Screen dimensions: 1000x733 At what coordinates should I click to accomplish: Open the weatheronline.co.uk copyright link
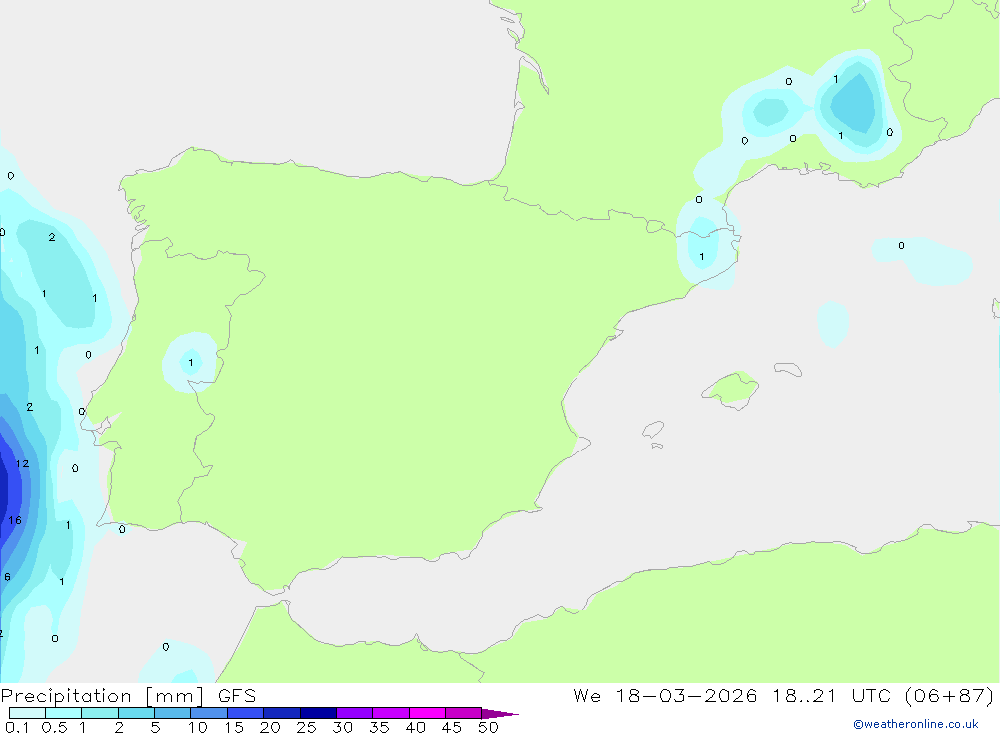click(x=916, y=724)
